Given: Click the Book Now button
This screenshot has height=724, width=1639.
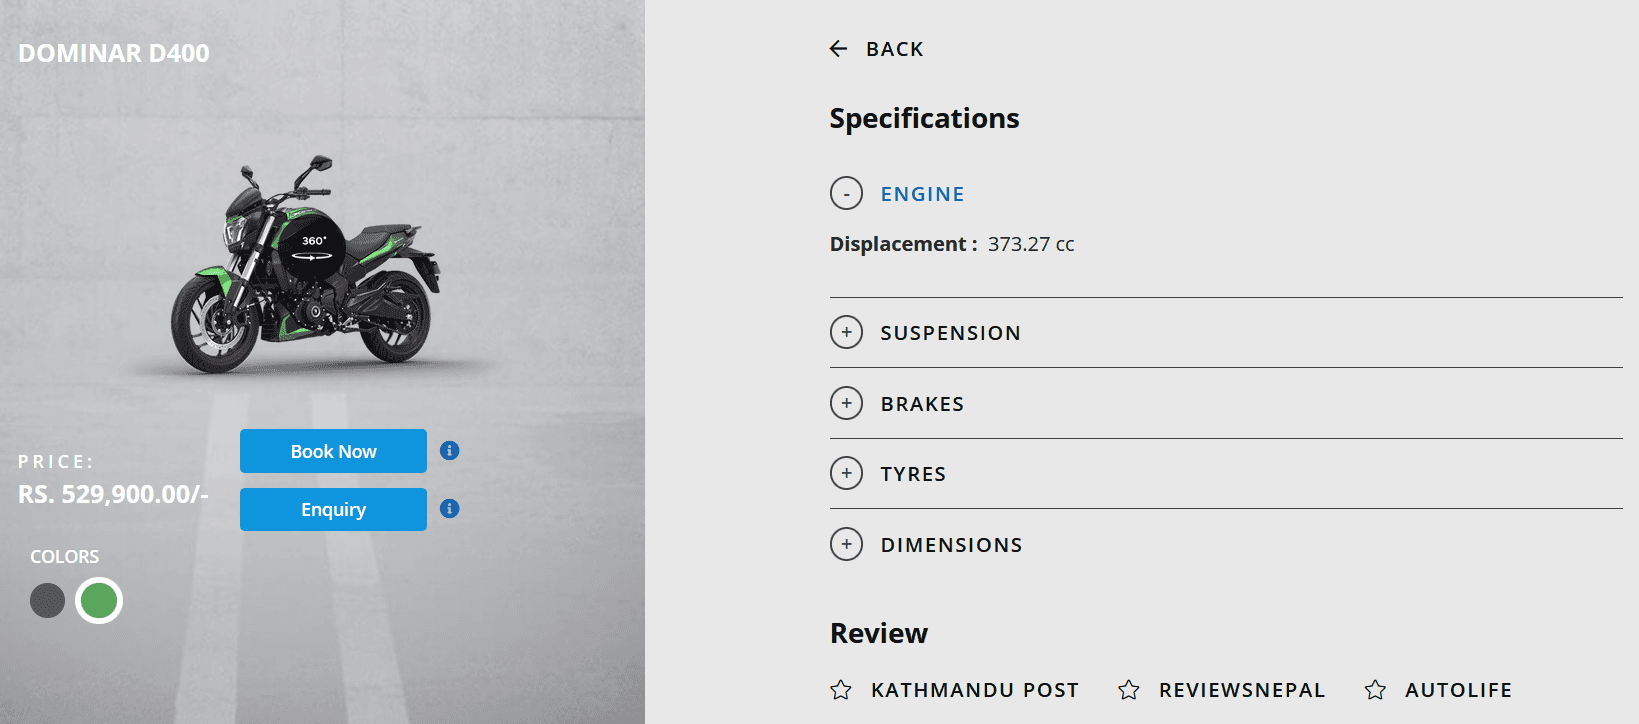Looking at the screenshot, I should [333, 451].
